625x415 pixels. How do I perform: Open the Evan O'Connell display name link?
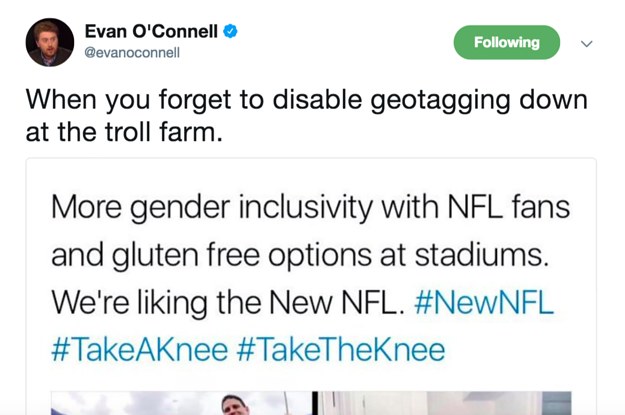151,32
